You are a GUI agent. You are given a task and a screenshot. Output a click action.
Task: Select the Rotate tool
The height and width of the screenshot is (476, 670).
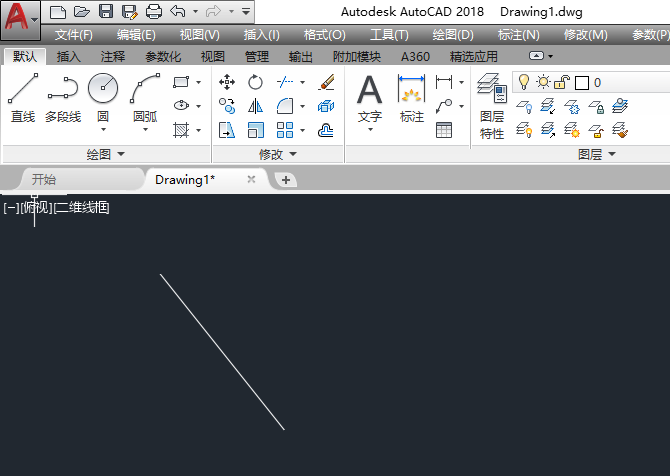pos(256,82)
